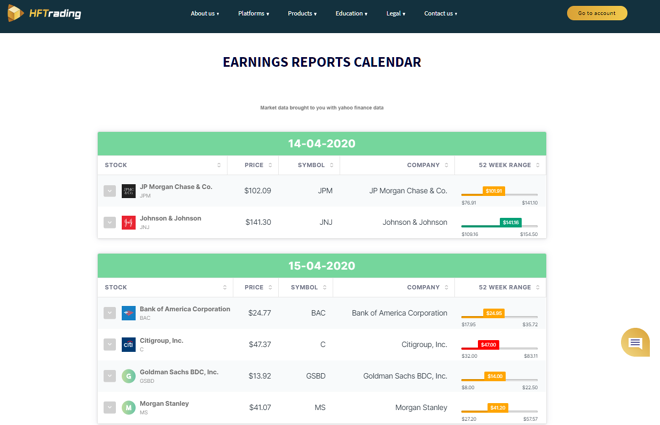The image size is (660, 425).
Task: Click the Morgan Stanley M avatar
Action: (x=128, y=407)
